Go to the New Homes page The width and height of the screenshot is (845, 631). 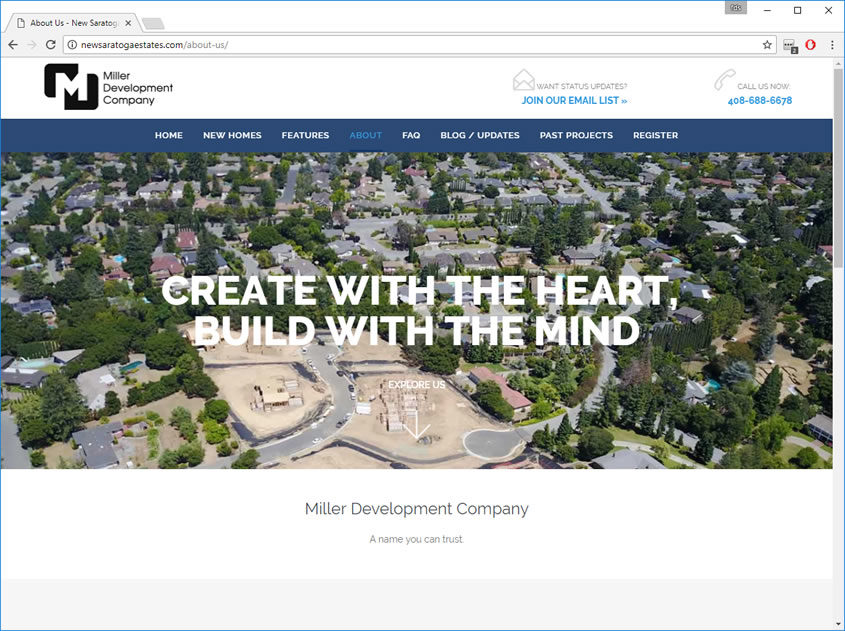point(232,135)
